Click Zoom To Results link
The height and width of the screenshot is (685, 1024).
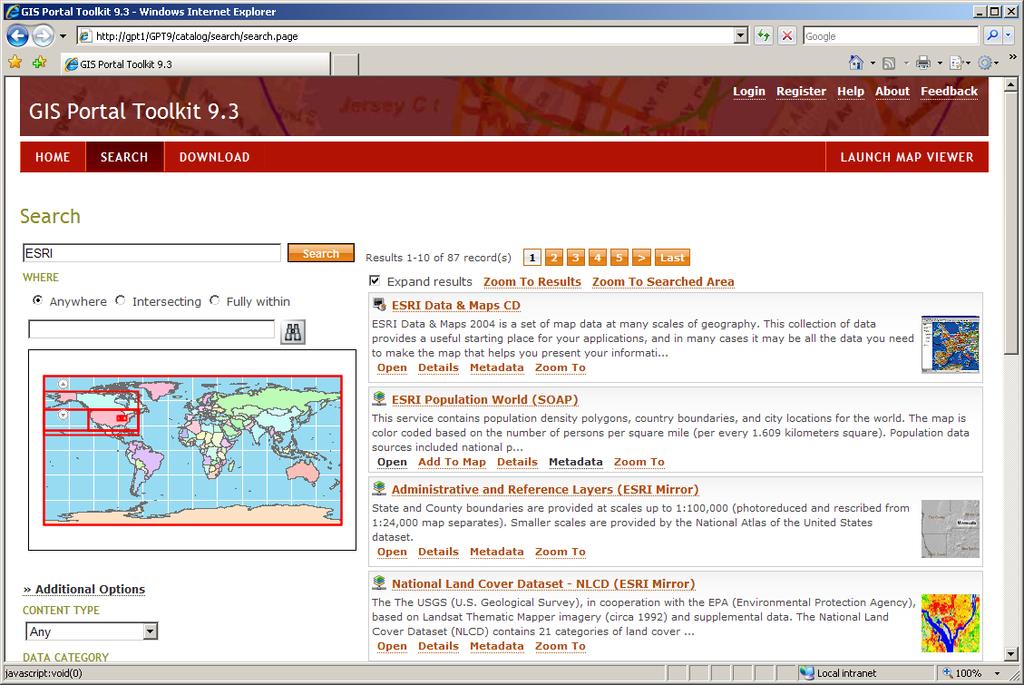point(532,281)
